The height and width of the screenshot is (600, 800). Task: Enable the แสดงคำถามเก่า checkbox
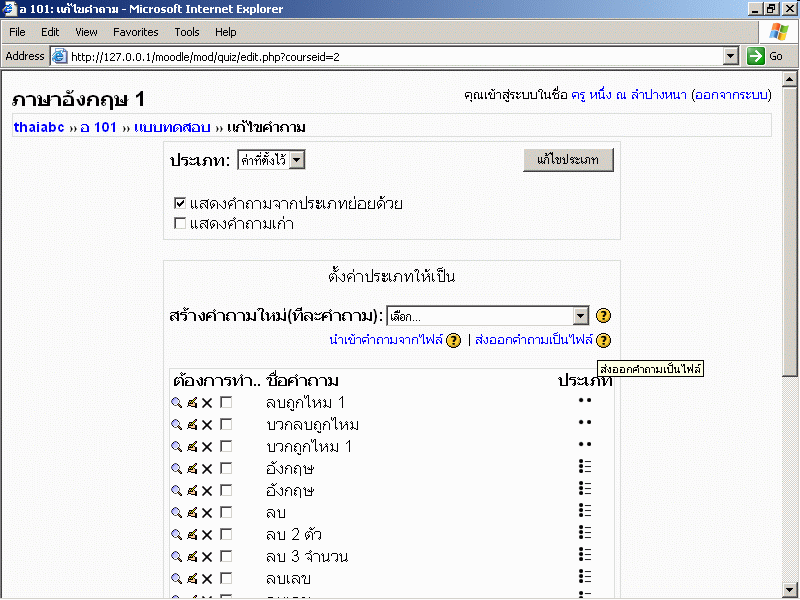coord(180,223)
